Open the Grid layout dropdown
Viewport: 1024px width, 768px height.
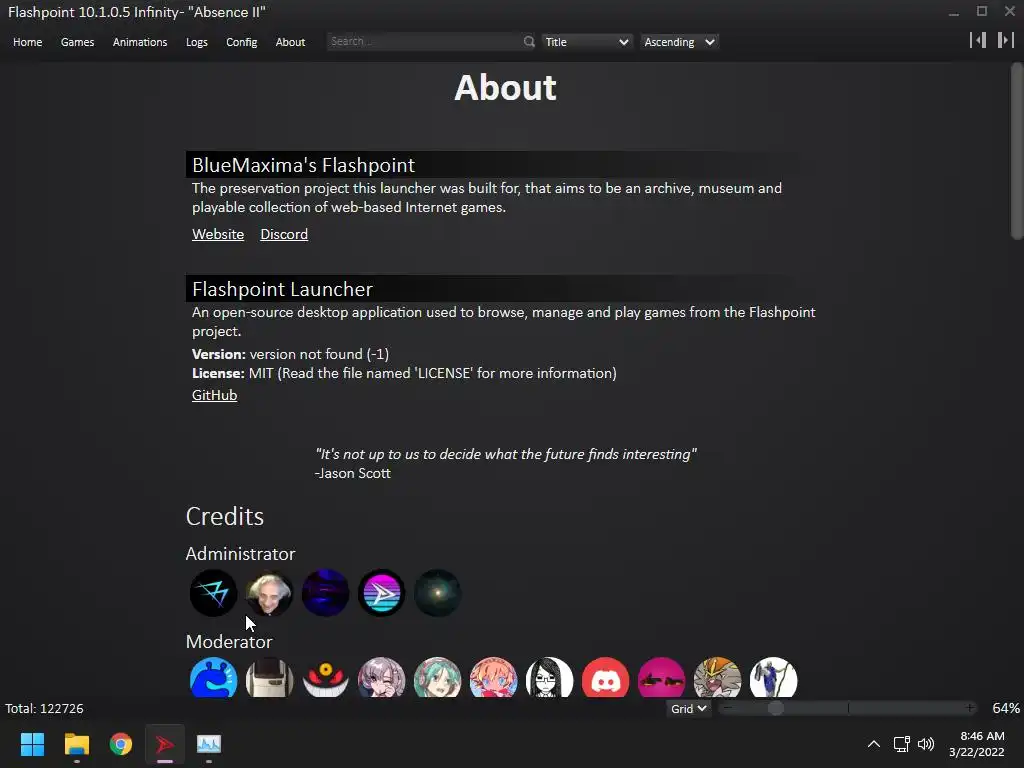click(x=688, y=709)
